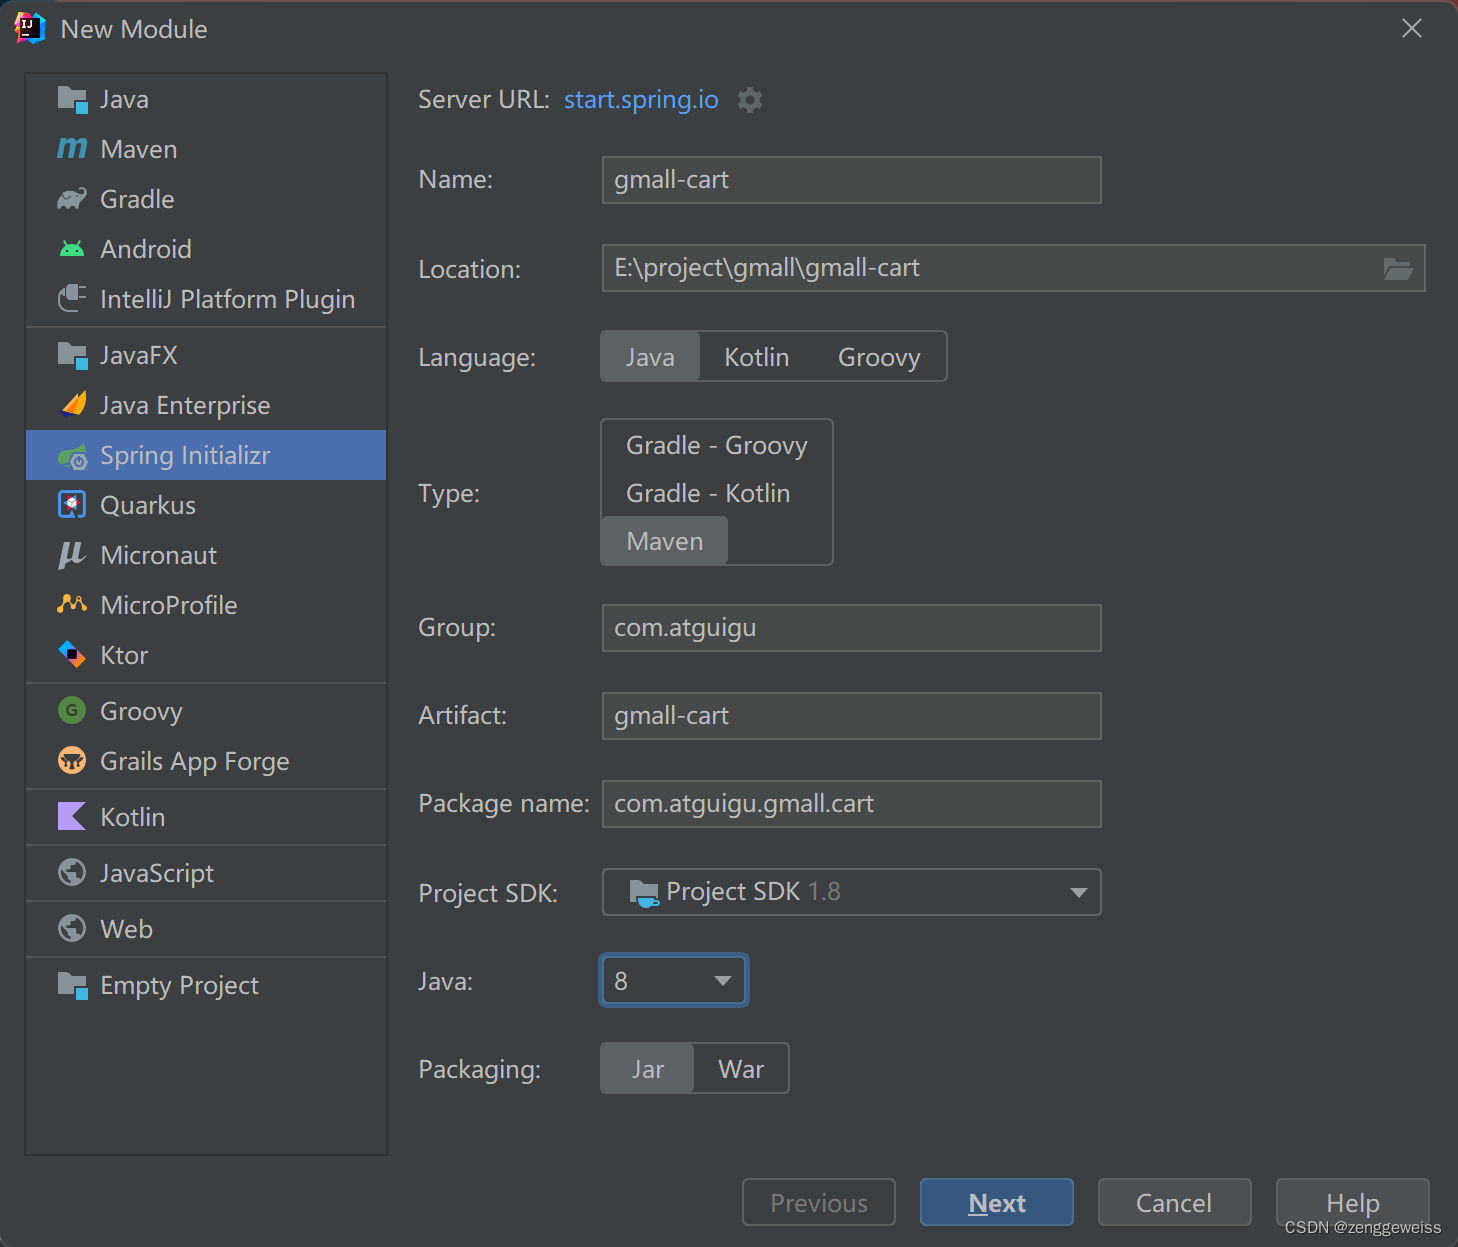Choose Gradle - Groovy build type
The height and width of the screenshot is (1247, 1458).
click(717, 445)
